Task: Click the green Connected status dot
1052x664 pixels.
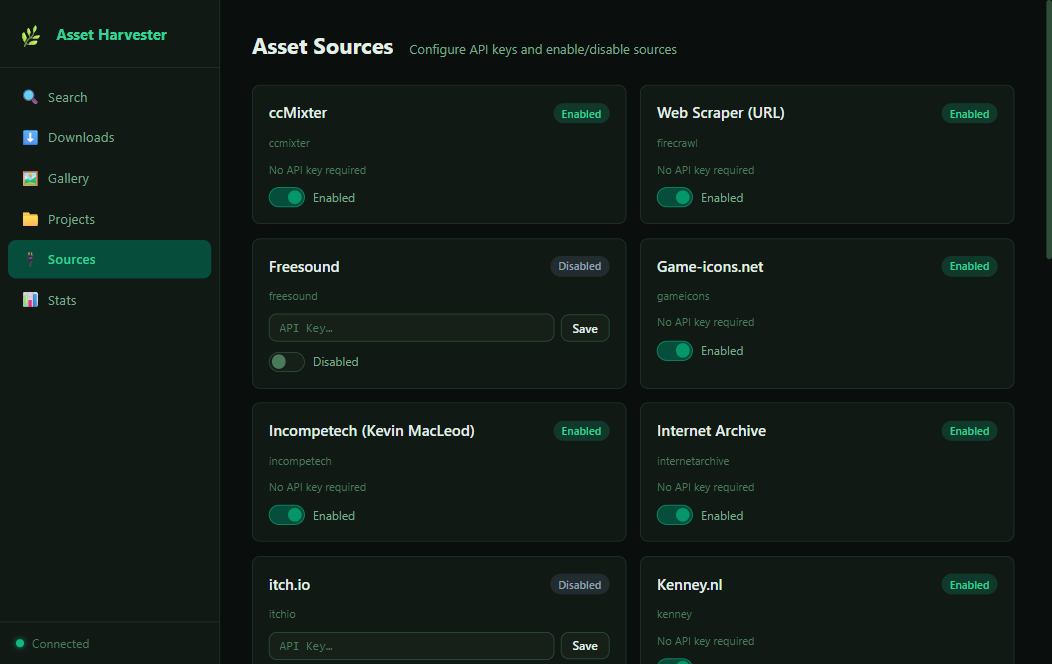Action: (20, 643)
